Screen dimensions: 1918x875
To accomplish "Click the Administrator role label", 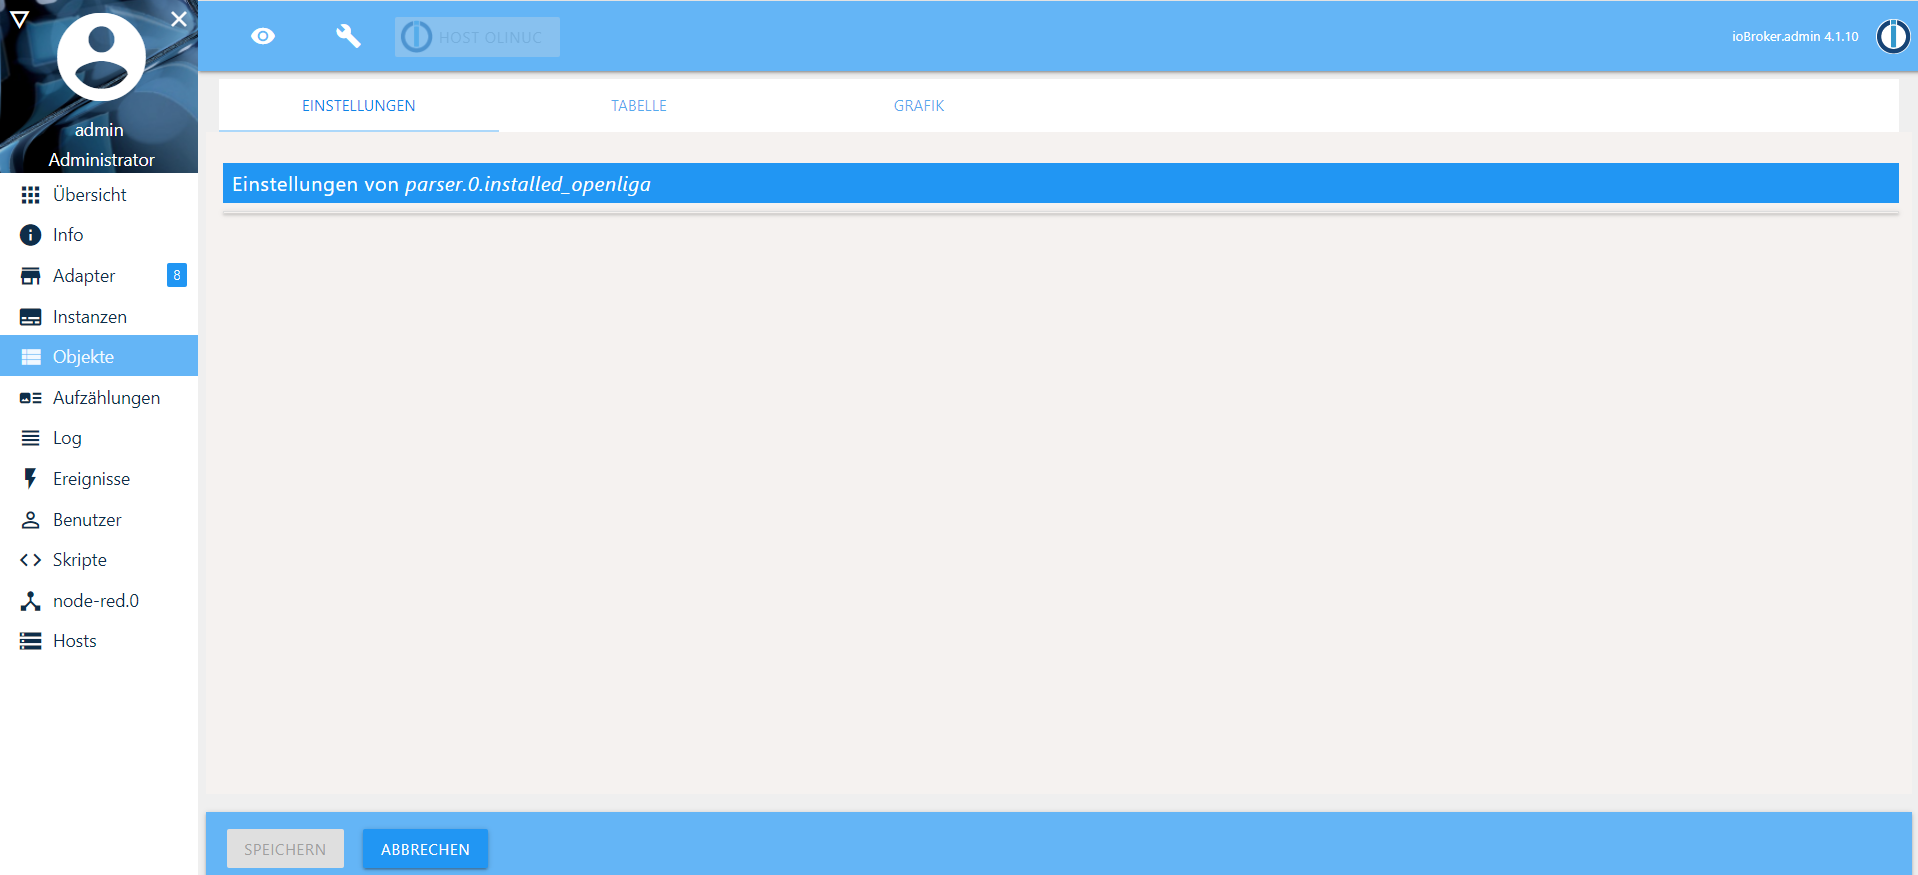I will 101,160.
